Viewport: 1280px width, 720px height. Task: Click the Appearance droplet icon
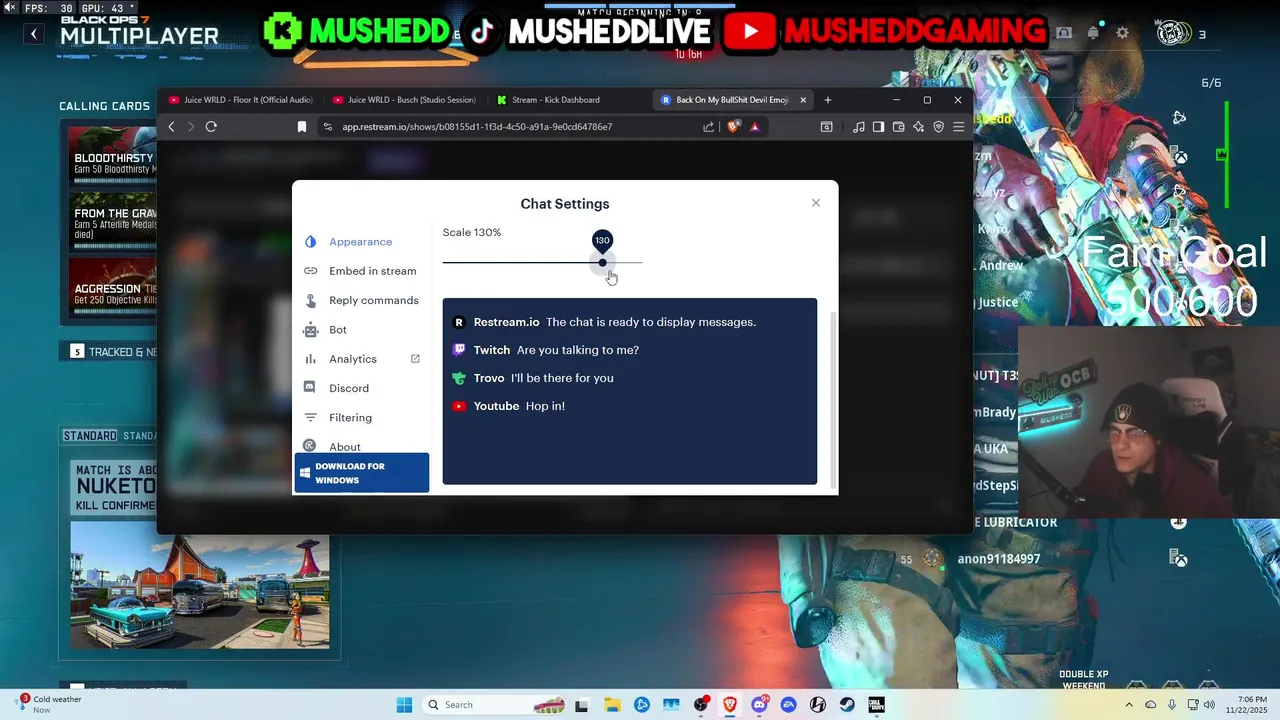[310, 242]
